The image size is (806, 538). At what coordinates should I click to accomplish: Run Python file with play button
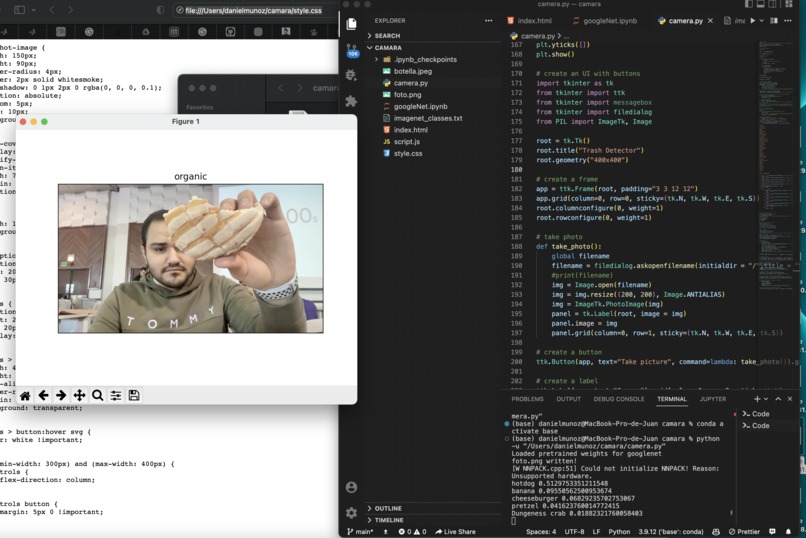pyautogui.click(x=753, y=21)
